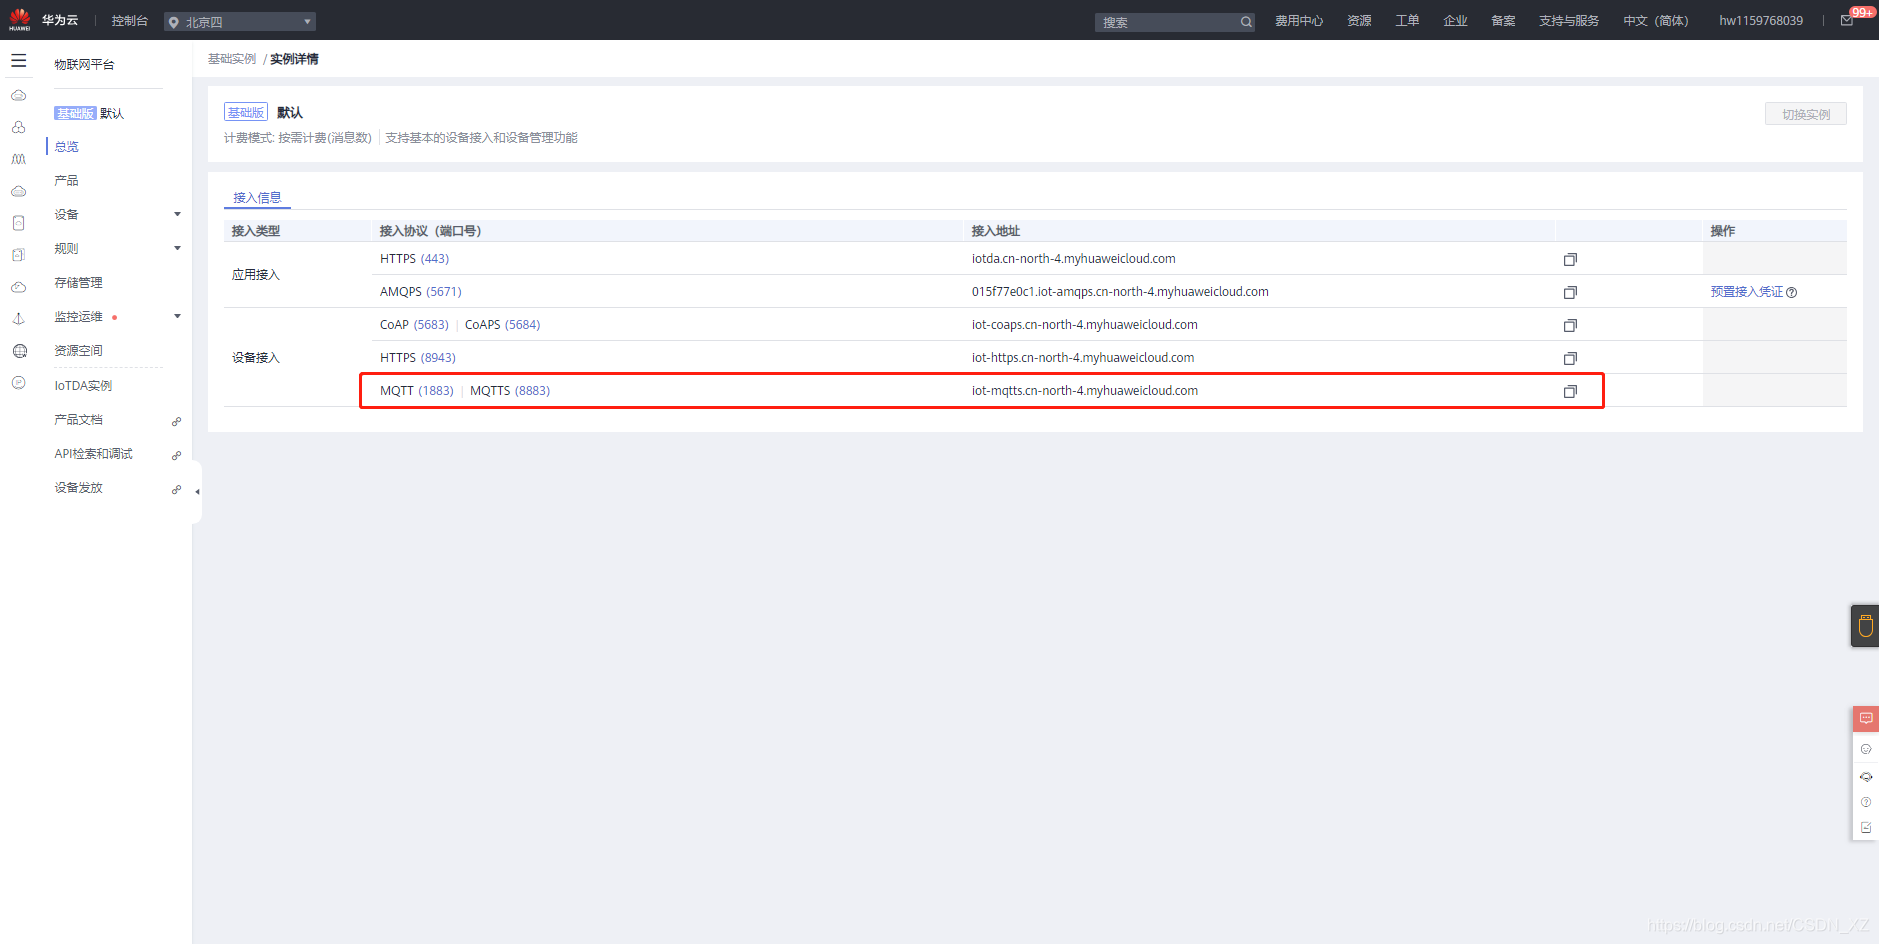Open IoTDA实例 in the sidebar

[83, 386]
